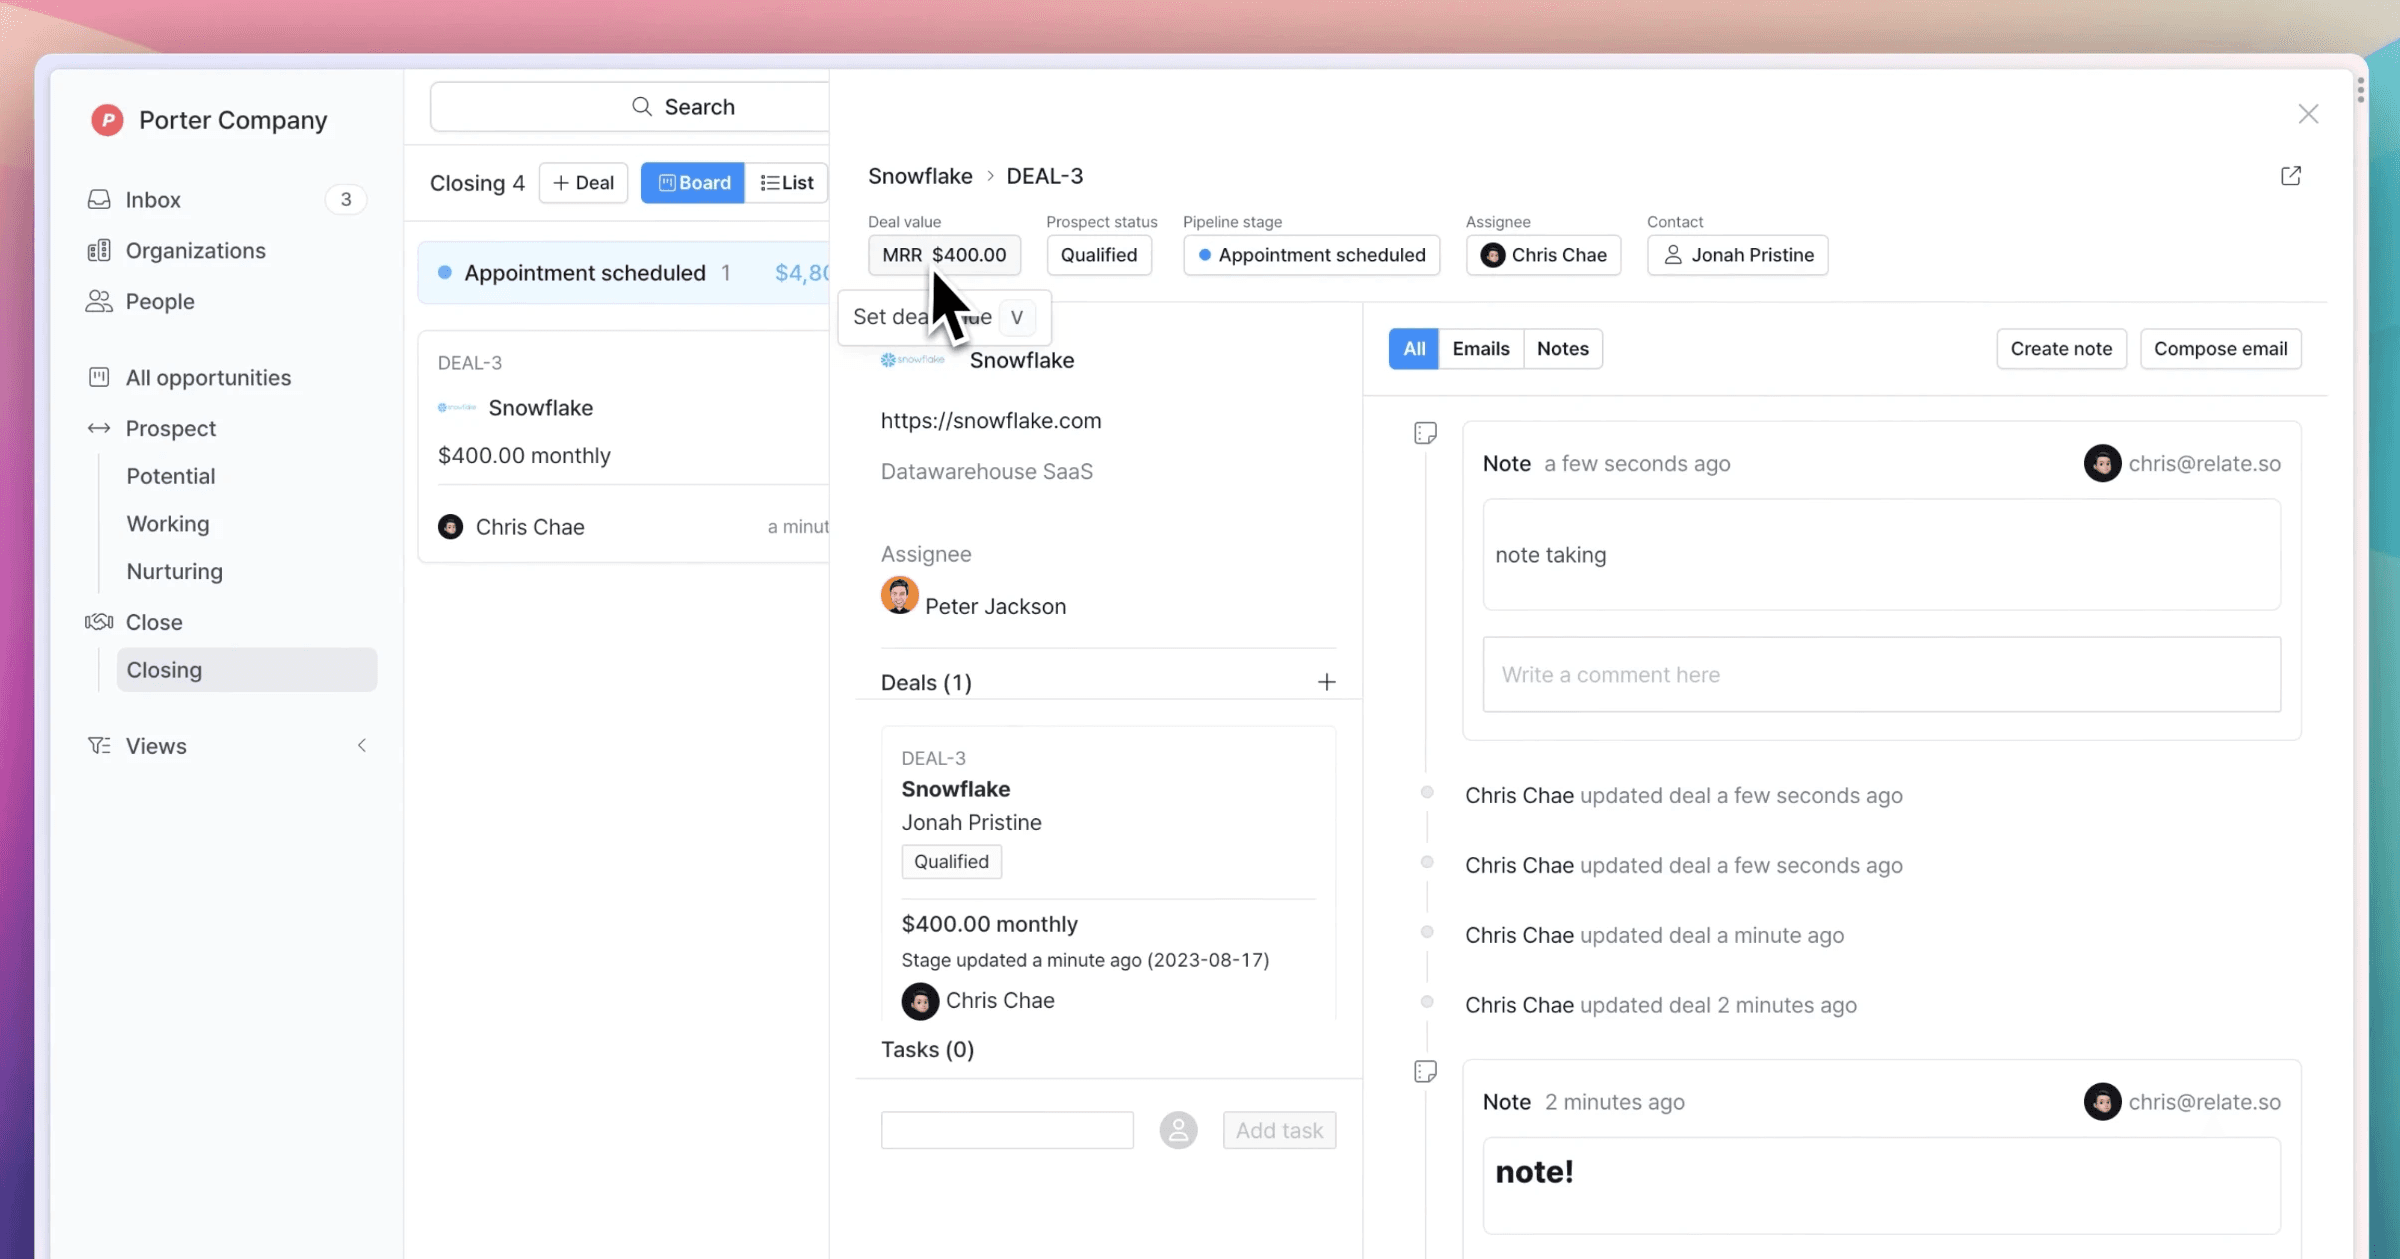Select the Emails activity tab
Screen dimensions: 2400x1259
(x=1480, y=348)
